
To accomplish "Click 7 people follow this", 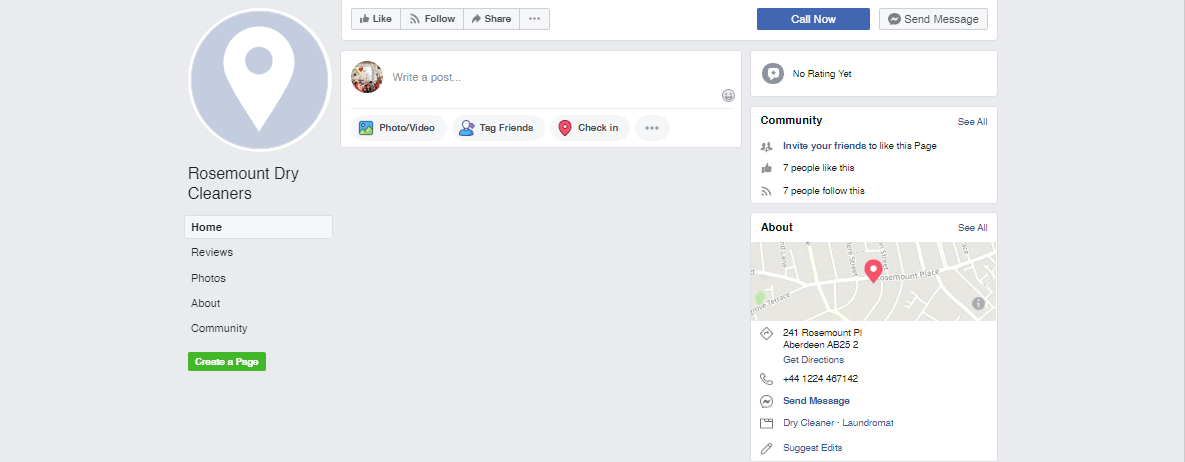I will (824, 191).
